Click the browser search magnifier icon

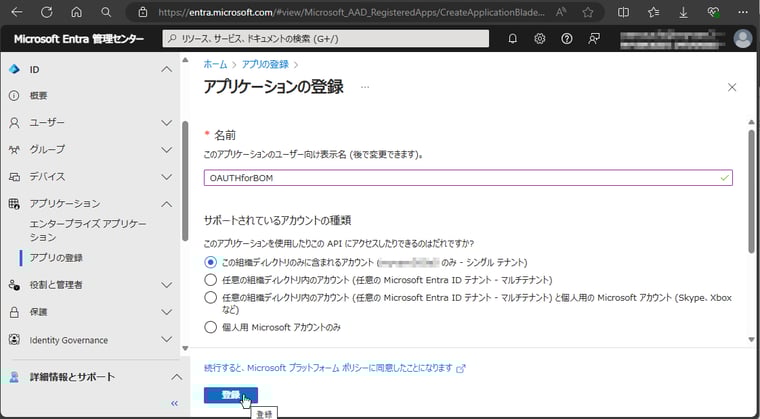click(106, 12)
